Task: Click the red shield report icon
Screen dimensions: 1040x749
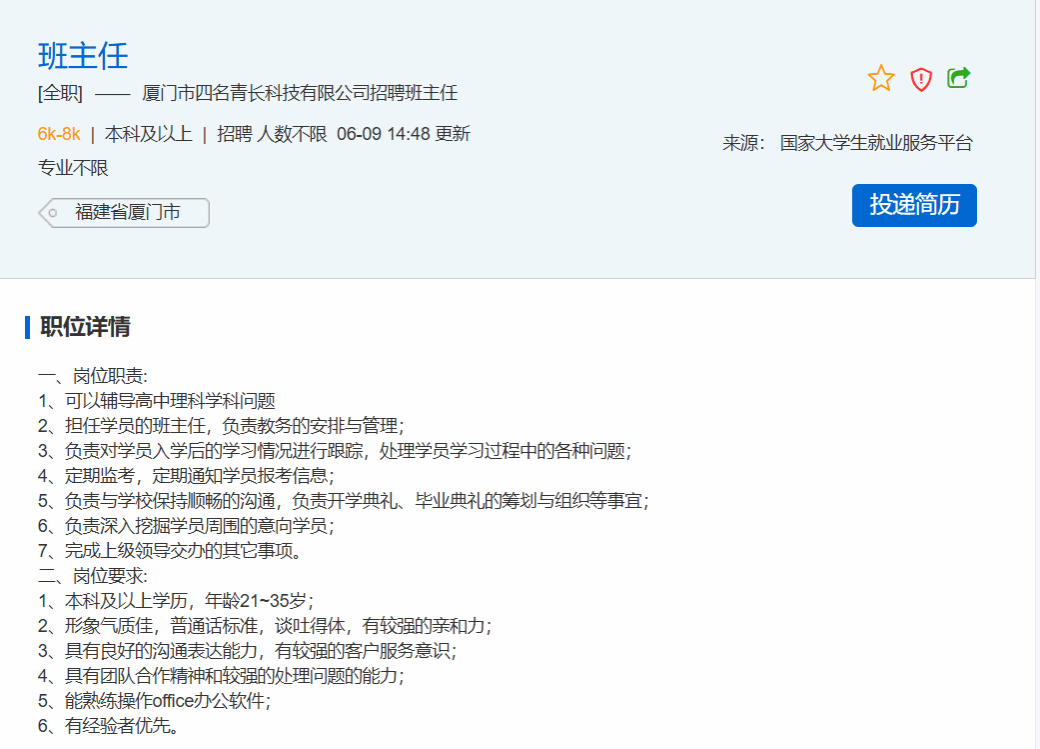Action: coord(921,79)
